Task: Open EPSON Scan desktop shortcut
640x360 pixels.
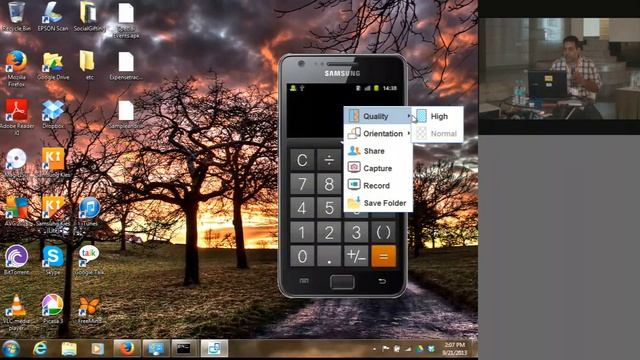Action: (x=53, y=17)
